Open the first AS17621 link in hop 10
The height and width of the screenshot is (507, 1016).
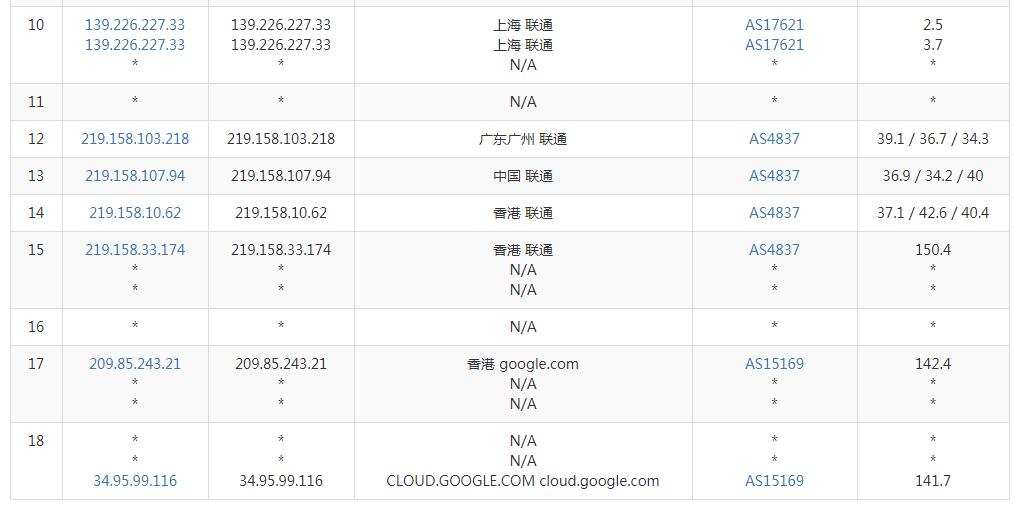click(774, 24)
